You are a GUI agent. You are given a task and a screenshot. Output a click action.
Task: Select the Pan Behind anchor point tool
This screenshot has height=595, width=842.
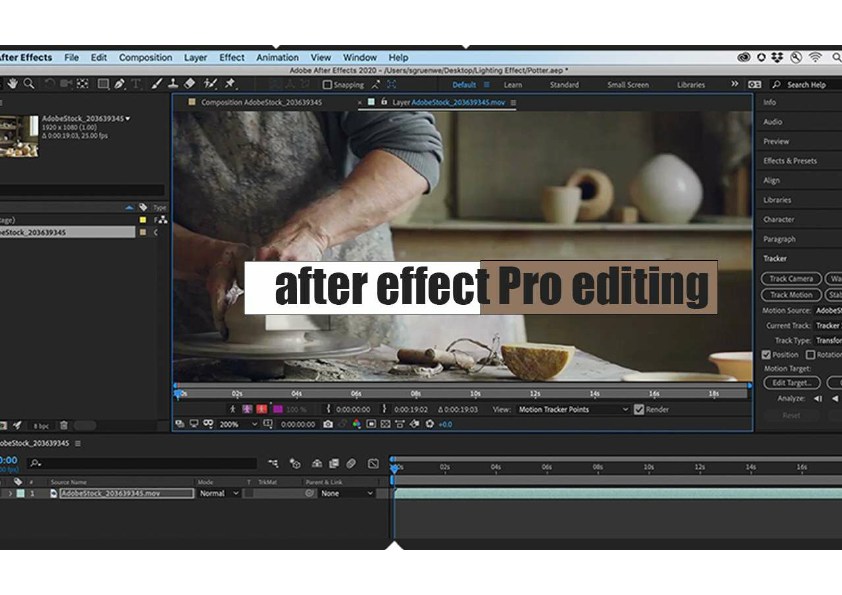[83, 84]
